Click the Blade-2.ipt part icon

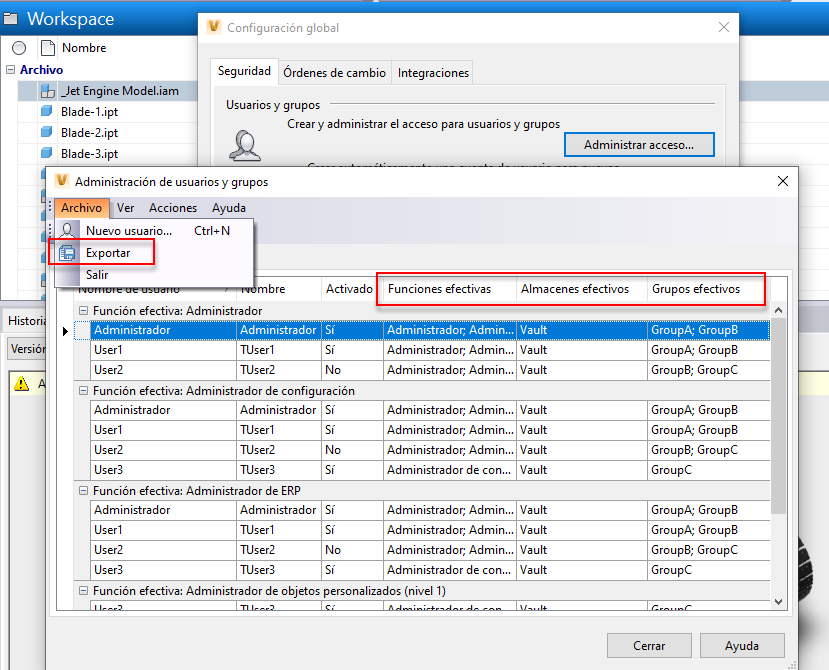47,132
